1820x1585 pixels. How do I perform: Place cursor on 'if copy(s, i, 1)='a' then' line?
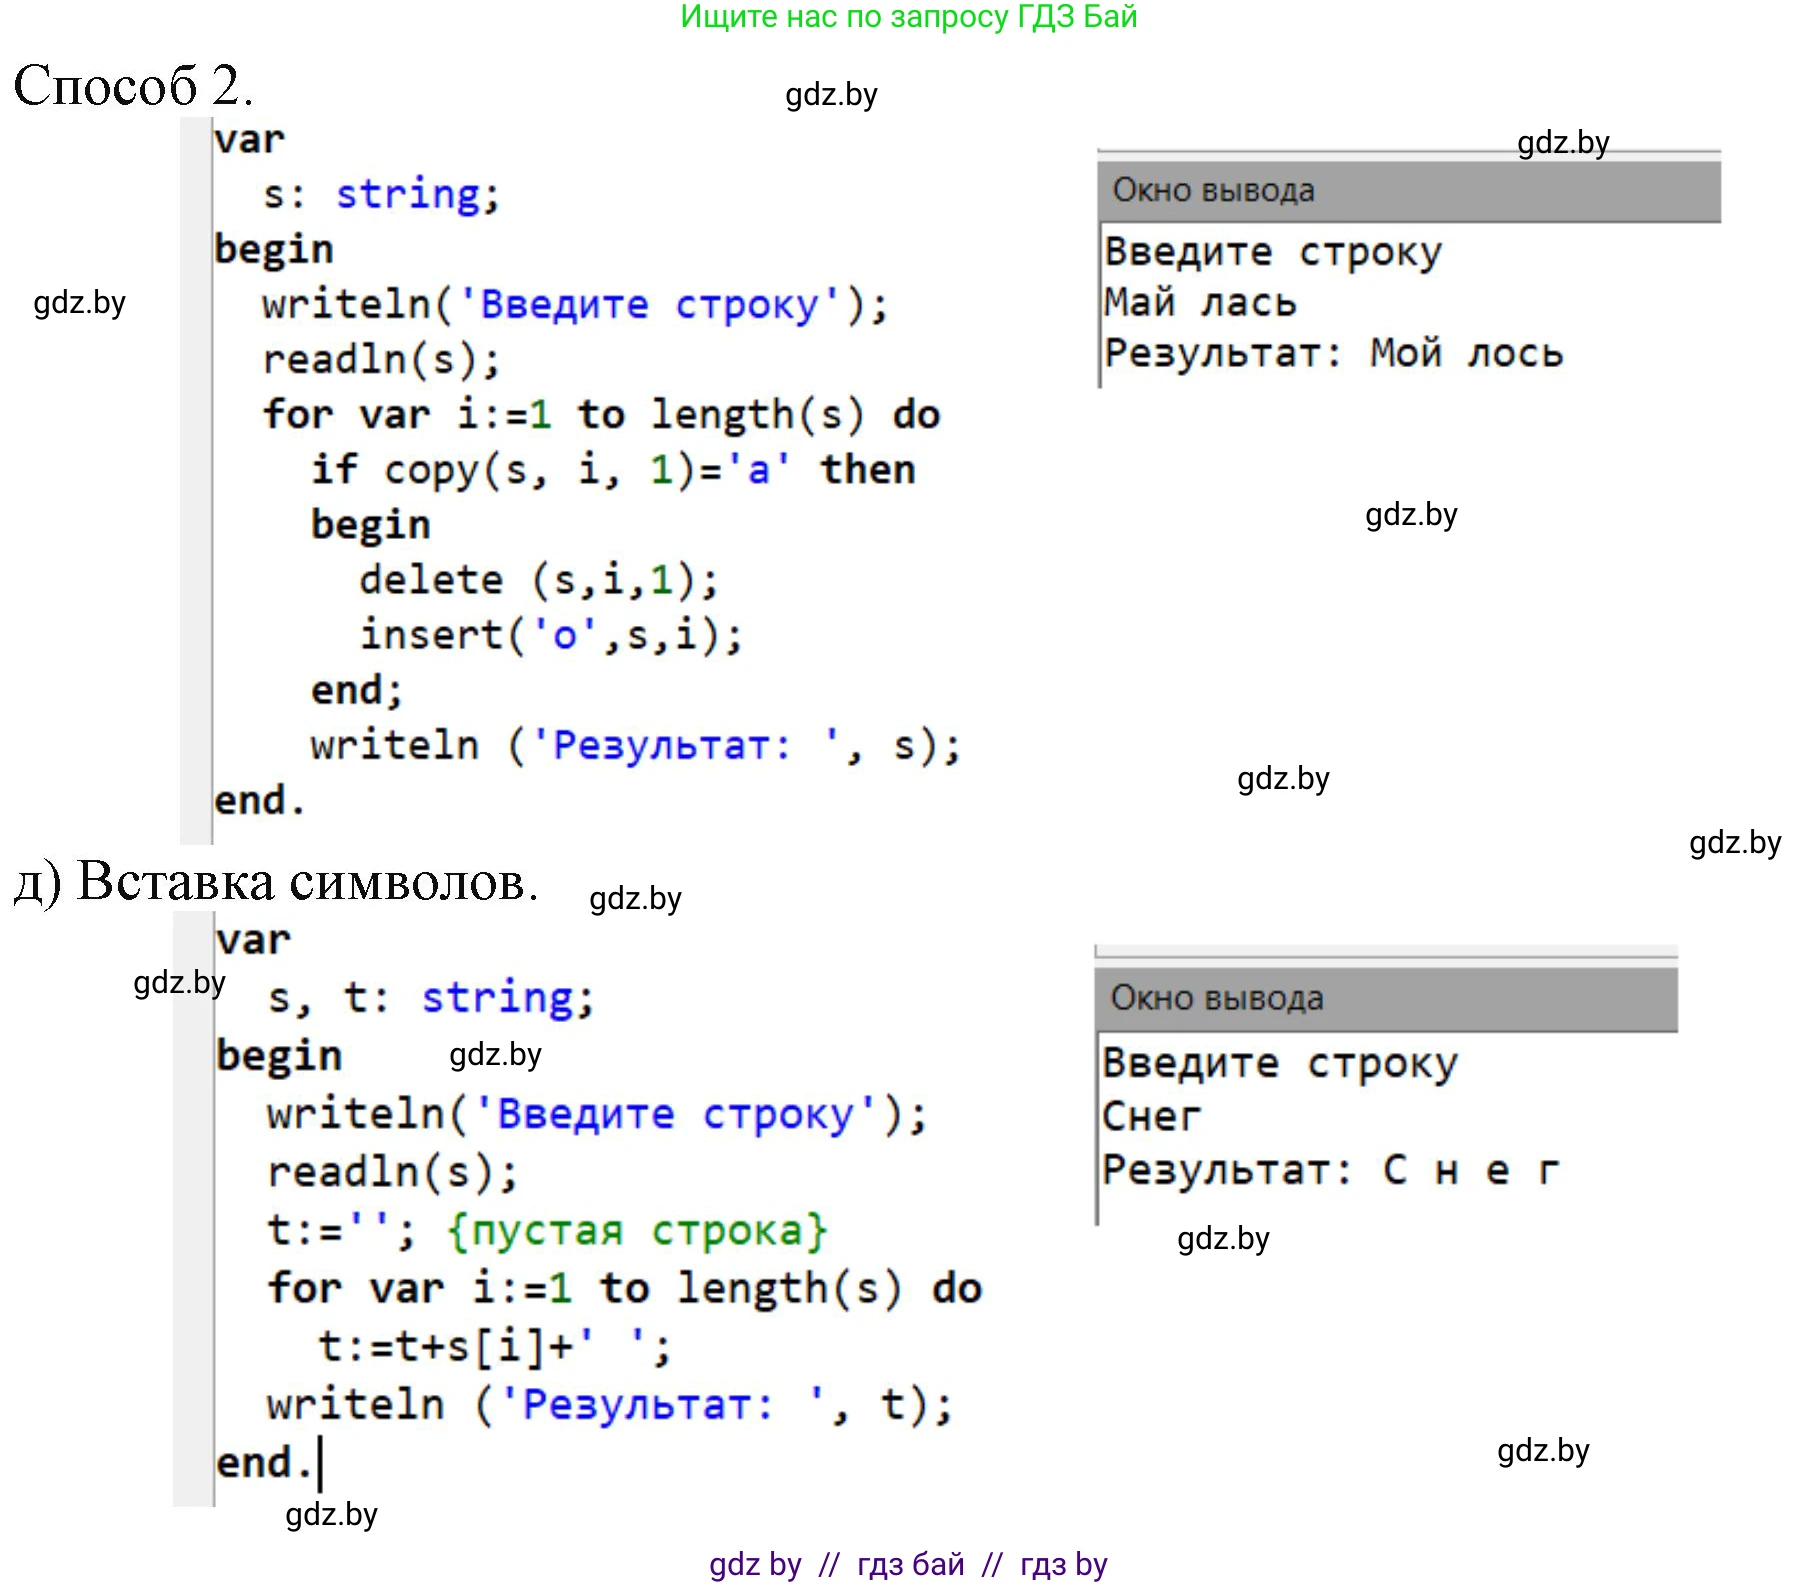tap(612, 469)
